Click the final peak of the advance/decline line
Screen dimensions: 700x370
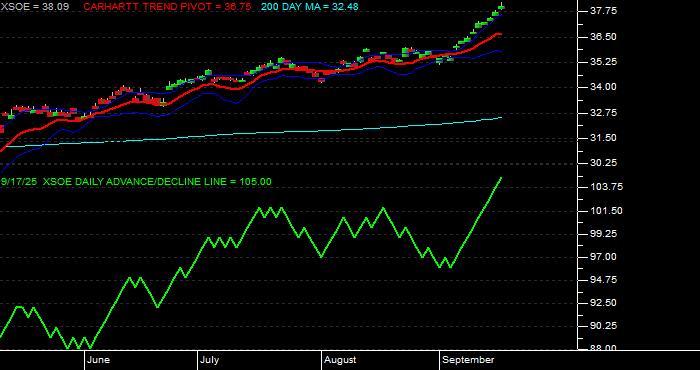pos(501,178)
